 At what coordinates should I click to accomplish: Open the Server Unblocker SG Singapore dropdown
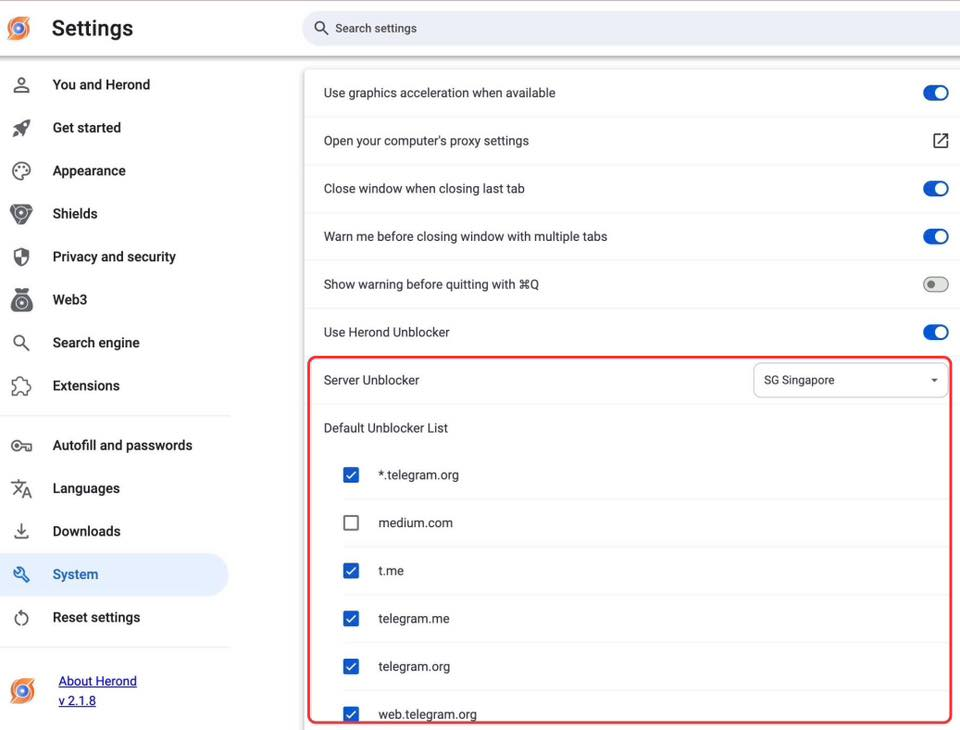pyautogui.click(x=850, y=380)
